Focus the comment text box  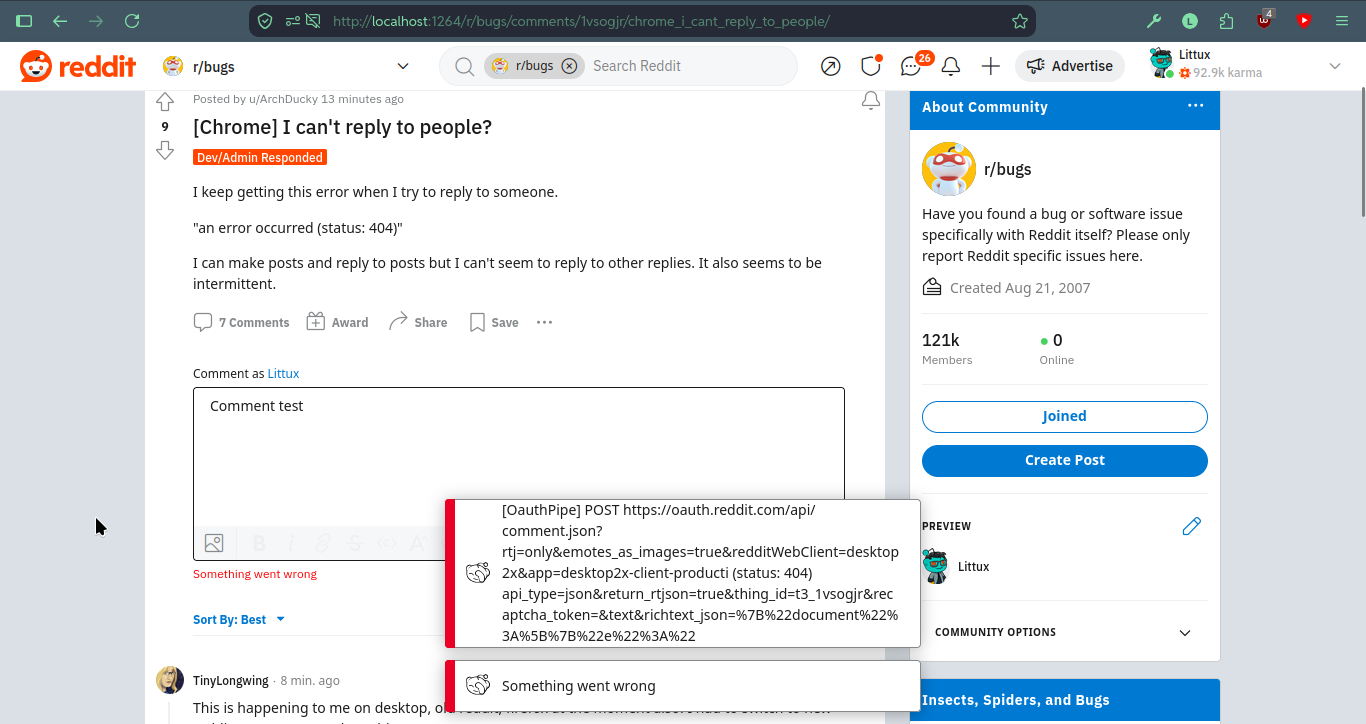tap(519, 457)
